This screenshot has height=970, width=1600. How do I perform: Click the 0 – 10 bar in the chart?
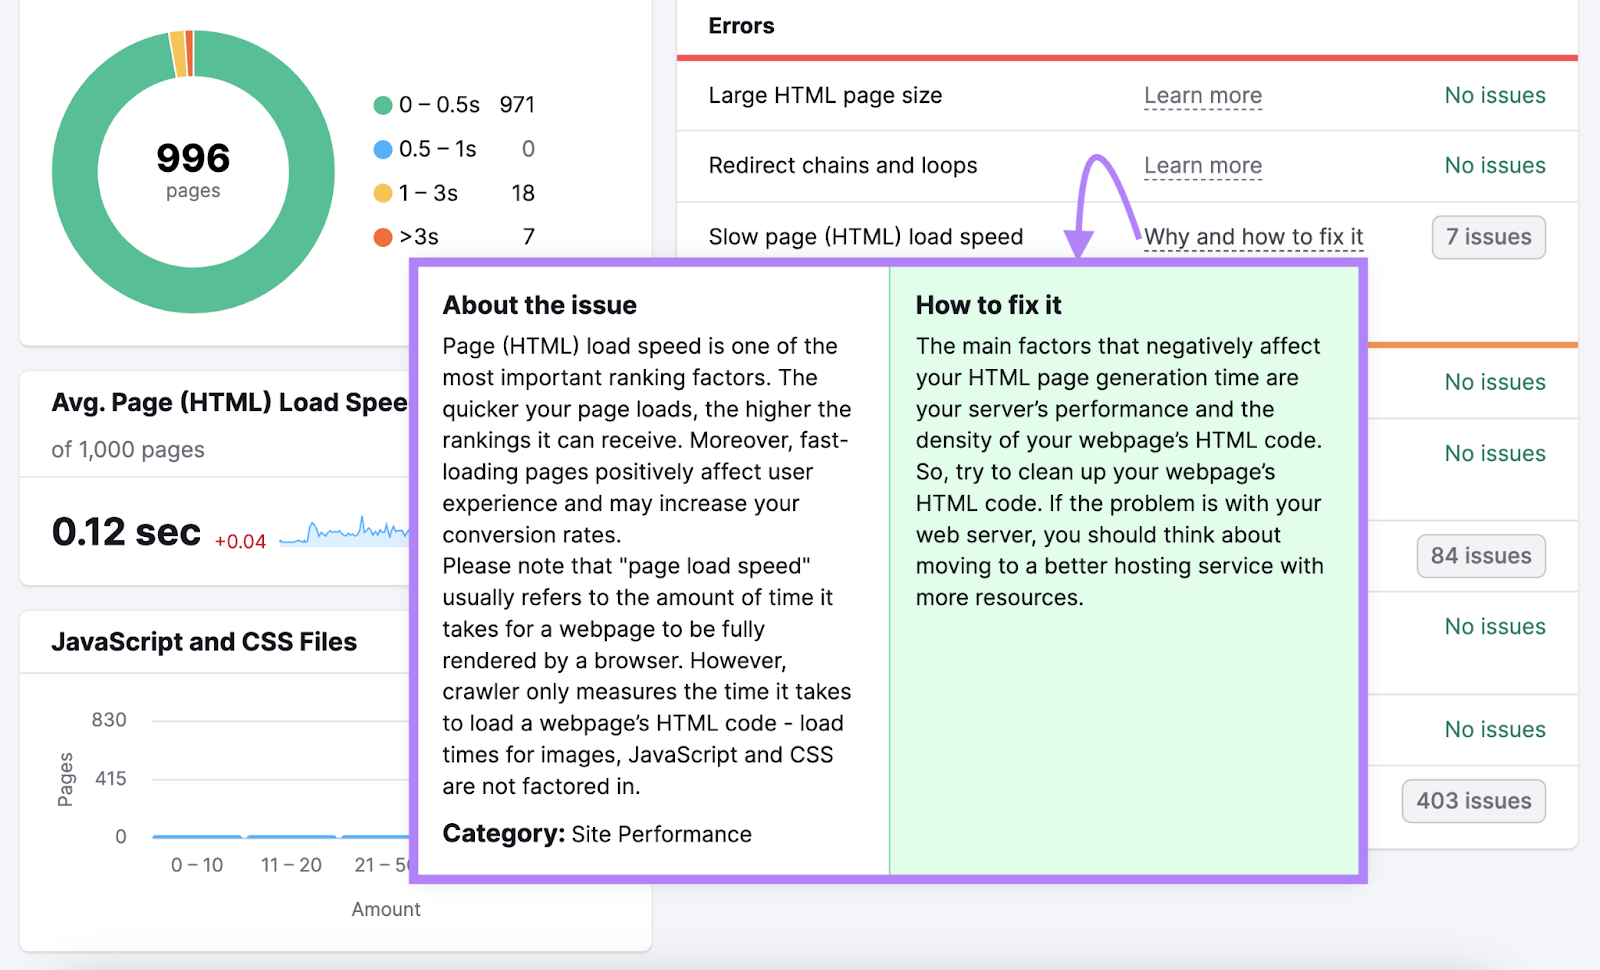coord(197,836)
